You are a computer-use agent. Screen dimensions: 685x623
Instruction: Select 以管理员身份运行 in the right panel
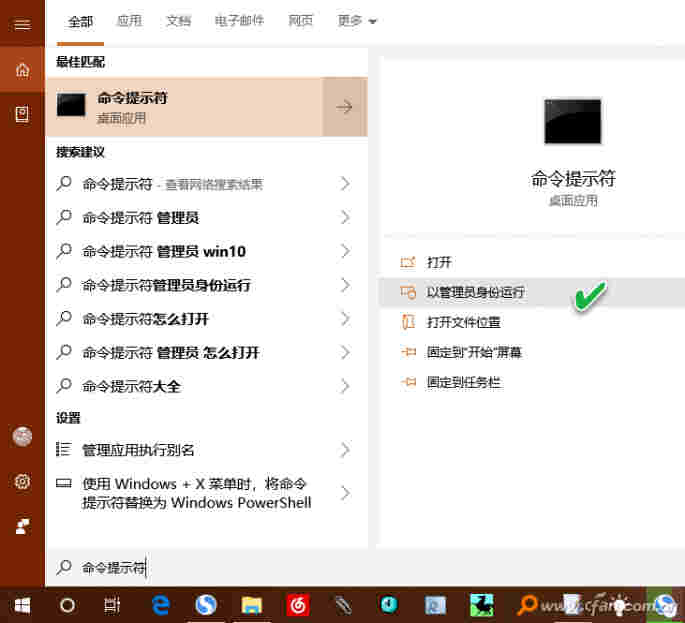point(532,292)
